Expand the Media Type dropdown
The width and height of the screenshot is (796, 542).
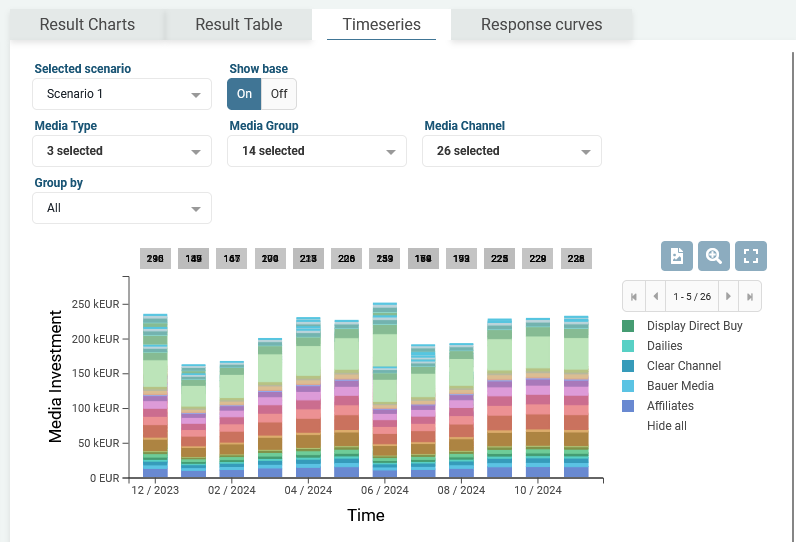coord(122,151)
